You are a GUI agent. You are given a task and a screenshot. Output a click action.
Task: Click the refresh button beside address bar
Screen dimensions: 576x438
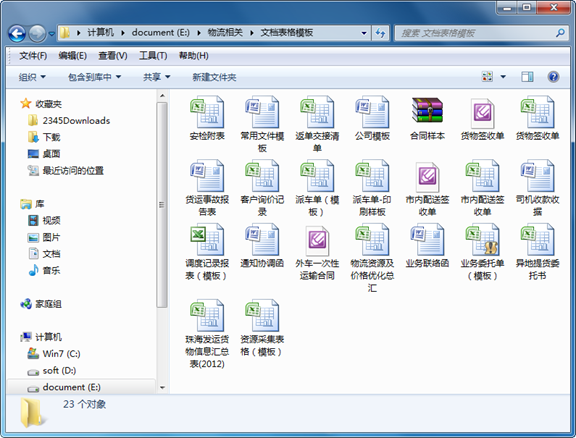coord(380,33)
